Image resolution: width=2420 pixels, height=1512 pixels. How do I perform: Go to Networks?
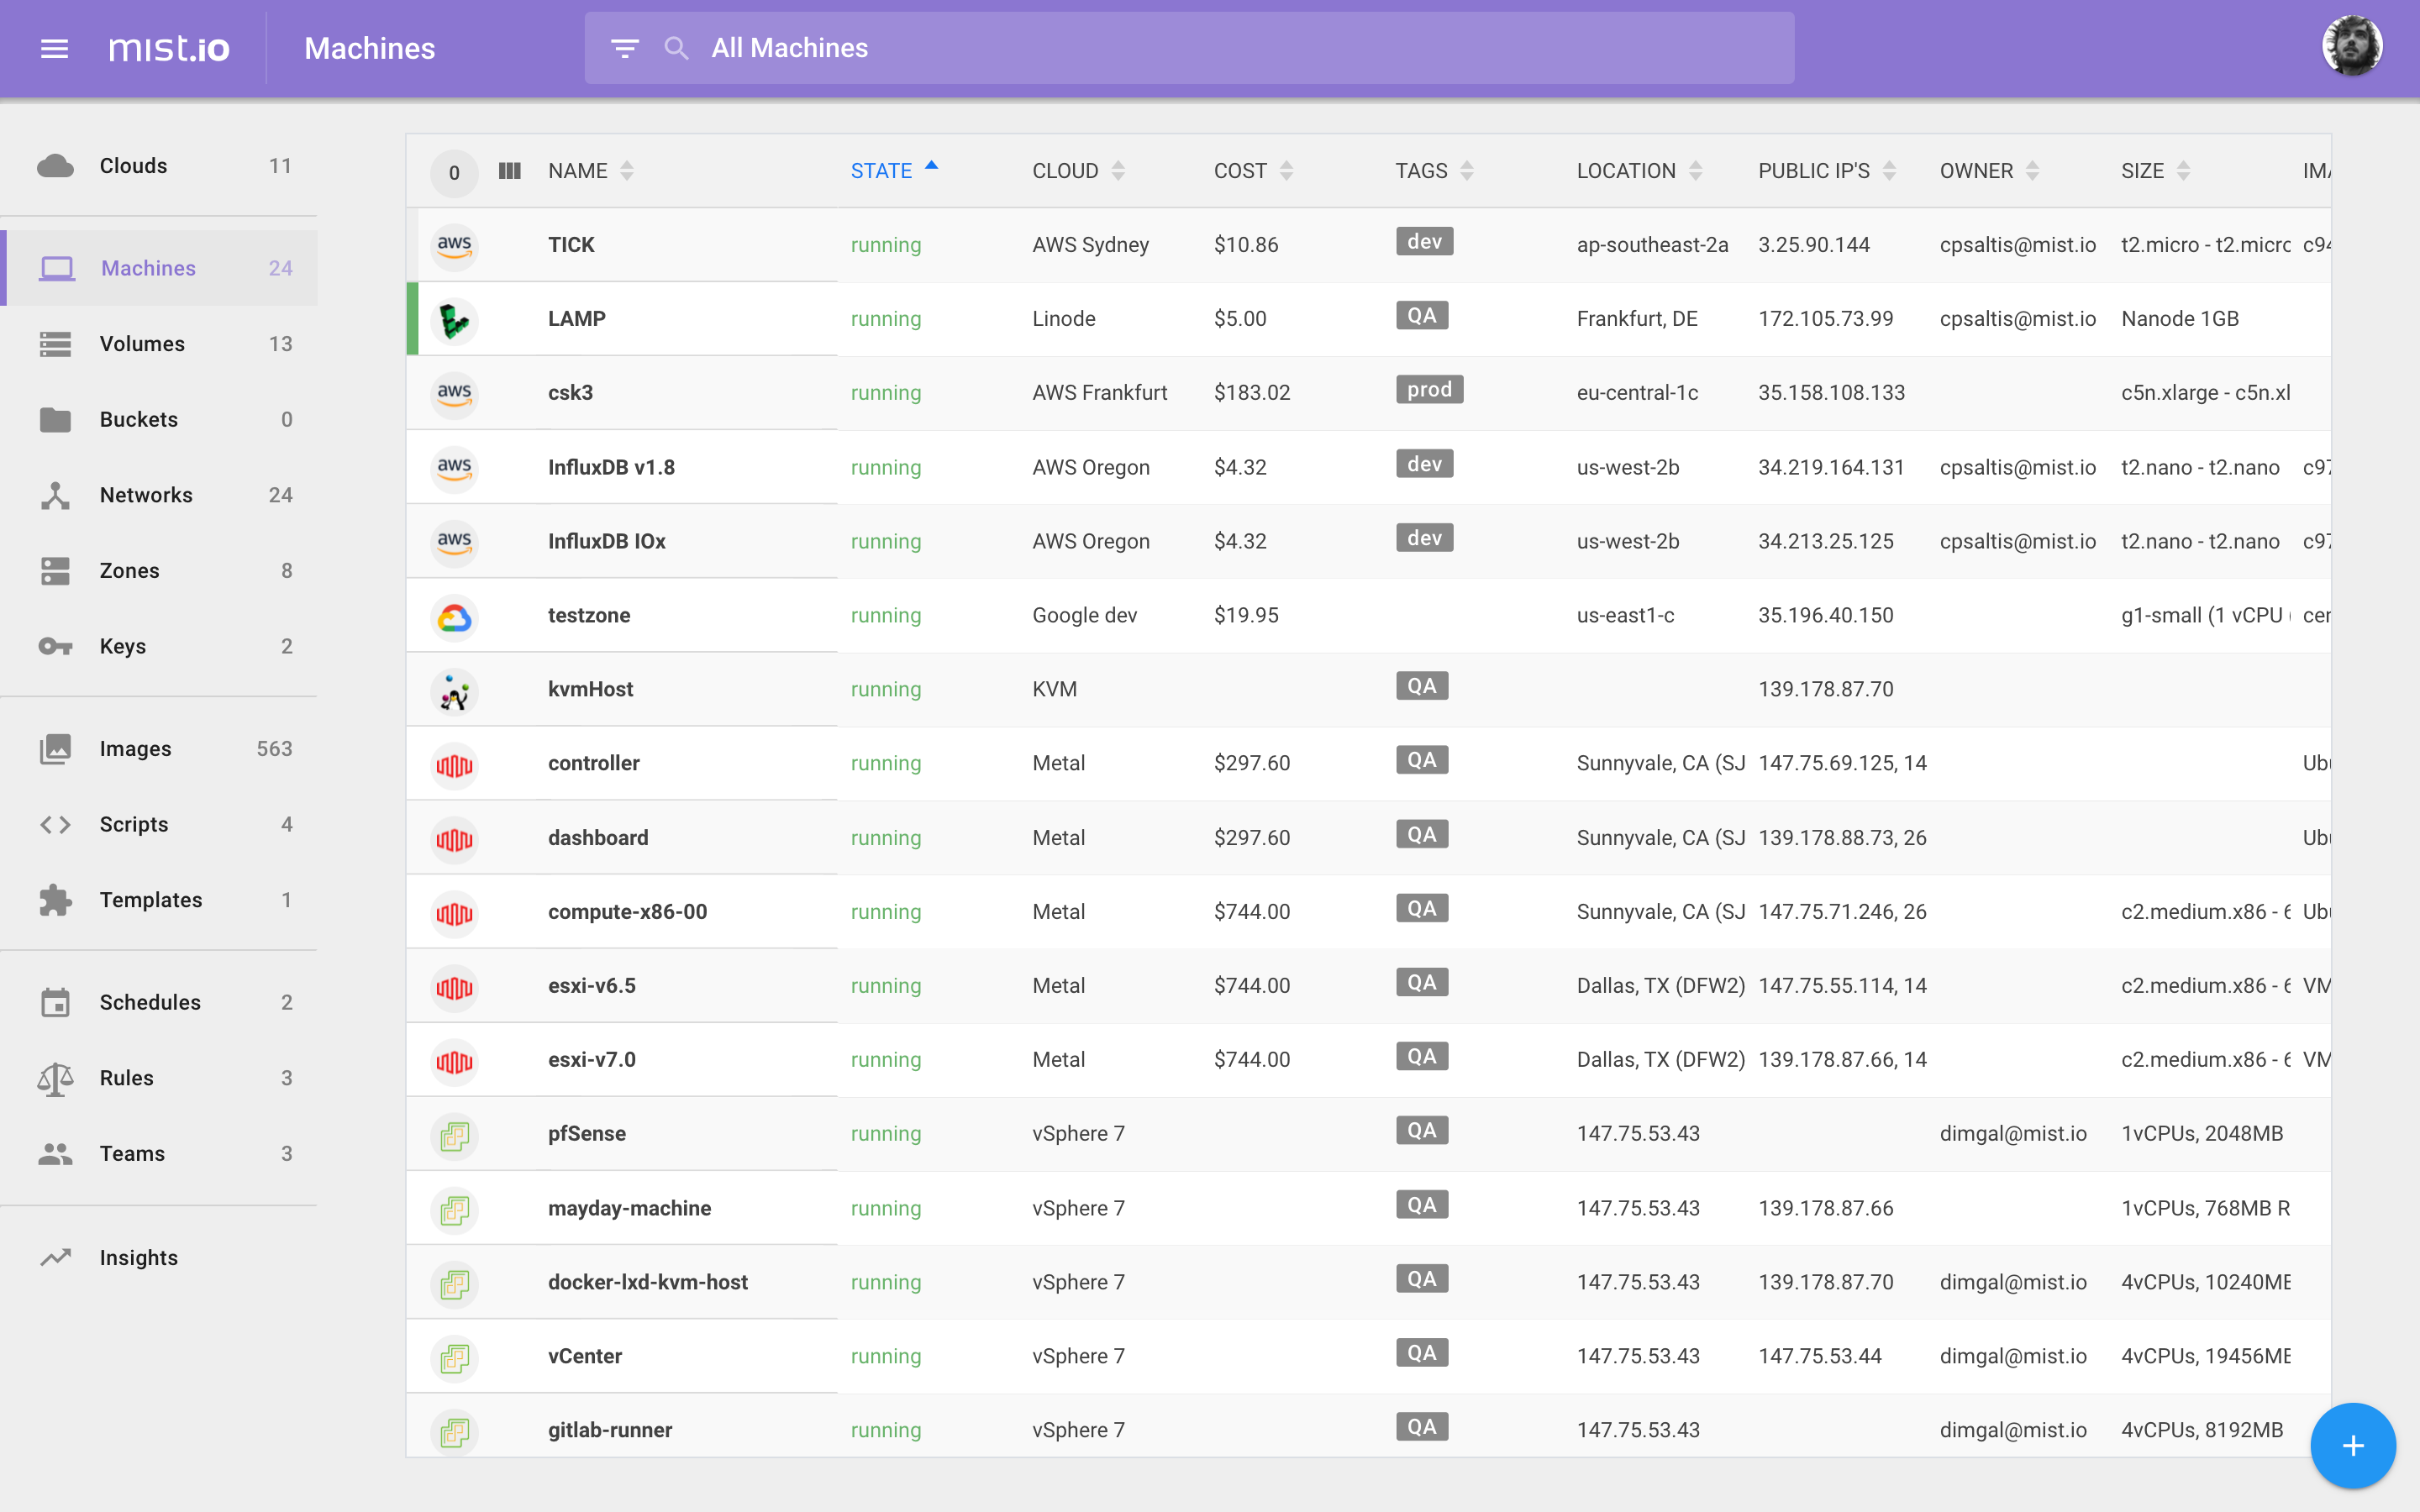[160, 495]
